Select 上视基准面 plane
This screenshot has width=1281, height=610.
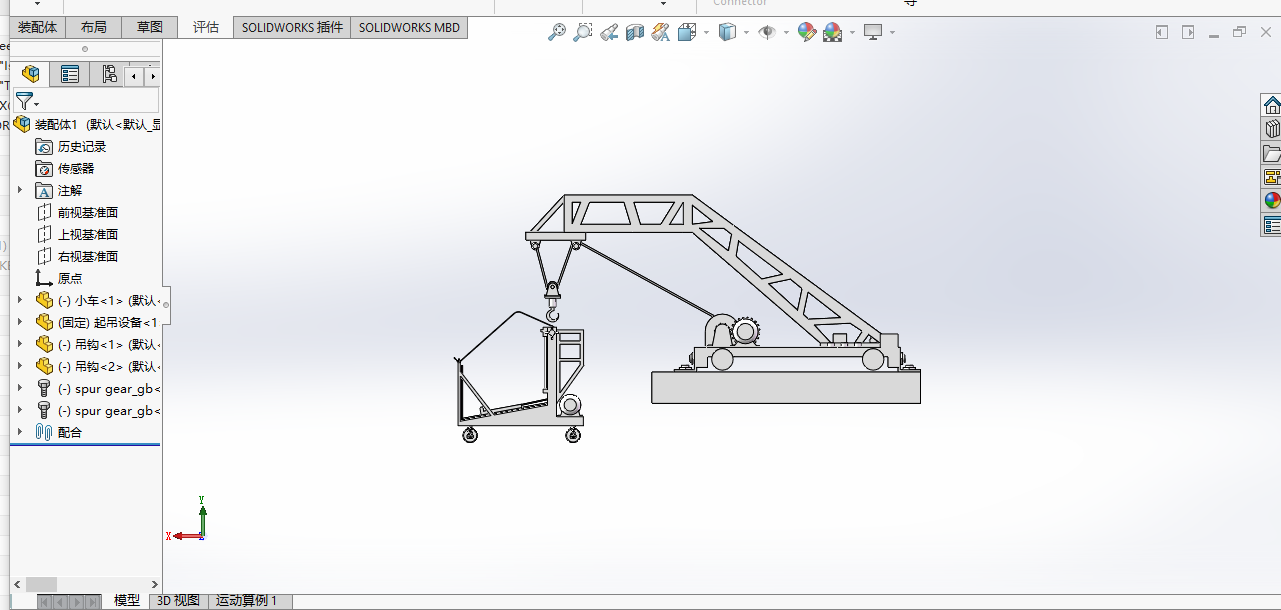click(88, 234)
